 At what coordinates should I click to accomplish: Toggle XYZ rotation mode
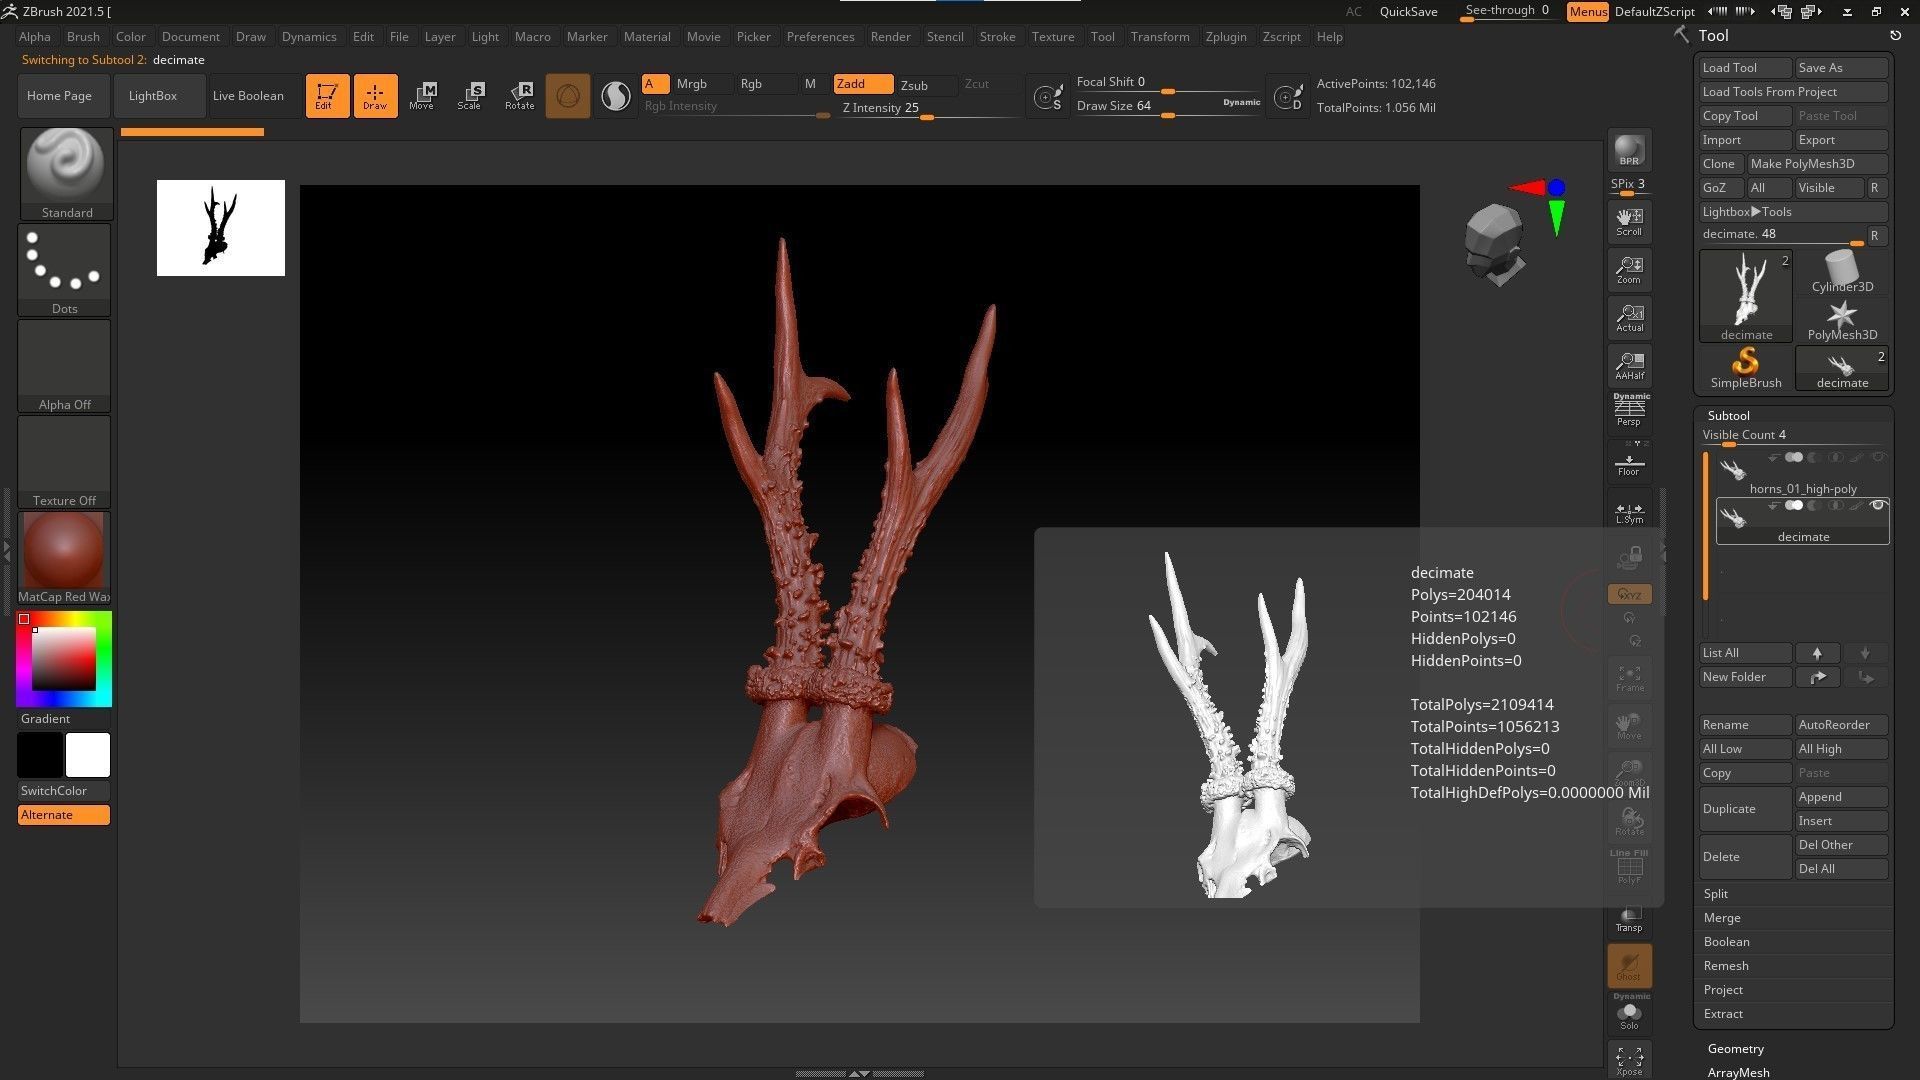(x=1629, y=594)
